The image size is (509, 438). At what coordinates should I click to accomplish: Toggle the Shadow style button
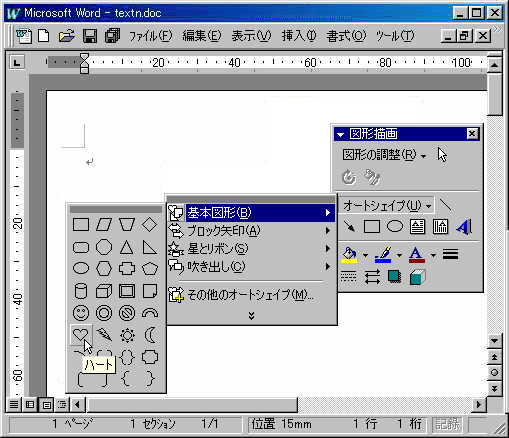394,277
